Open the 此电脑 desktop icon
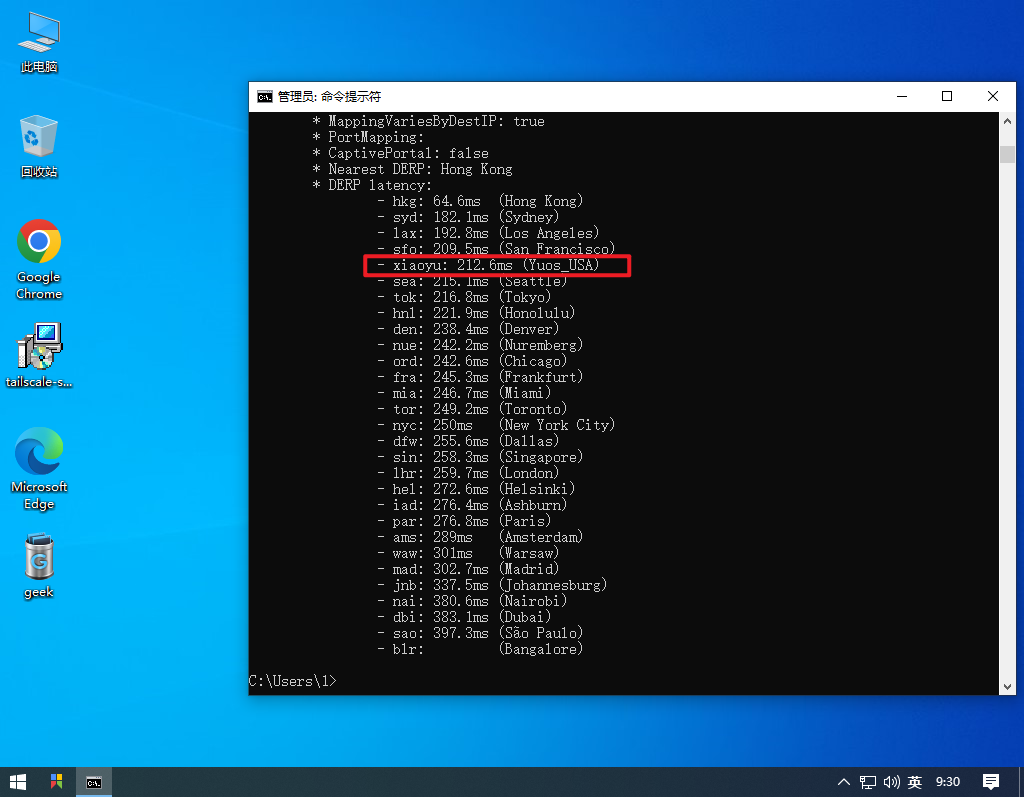1024x797 pixels. coord(39,43)
